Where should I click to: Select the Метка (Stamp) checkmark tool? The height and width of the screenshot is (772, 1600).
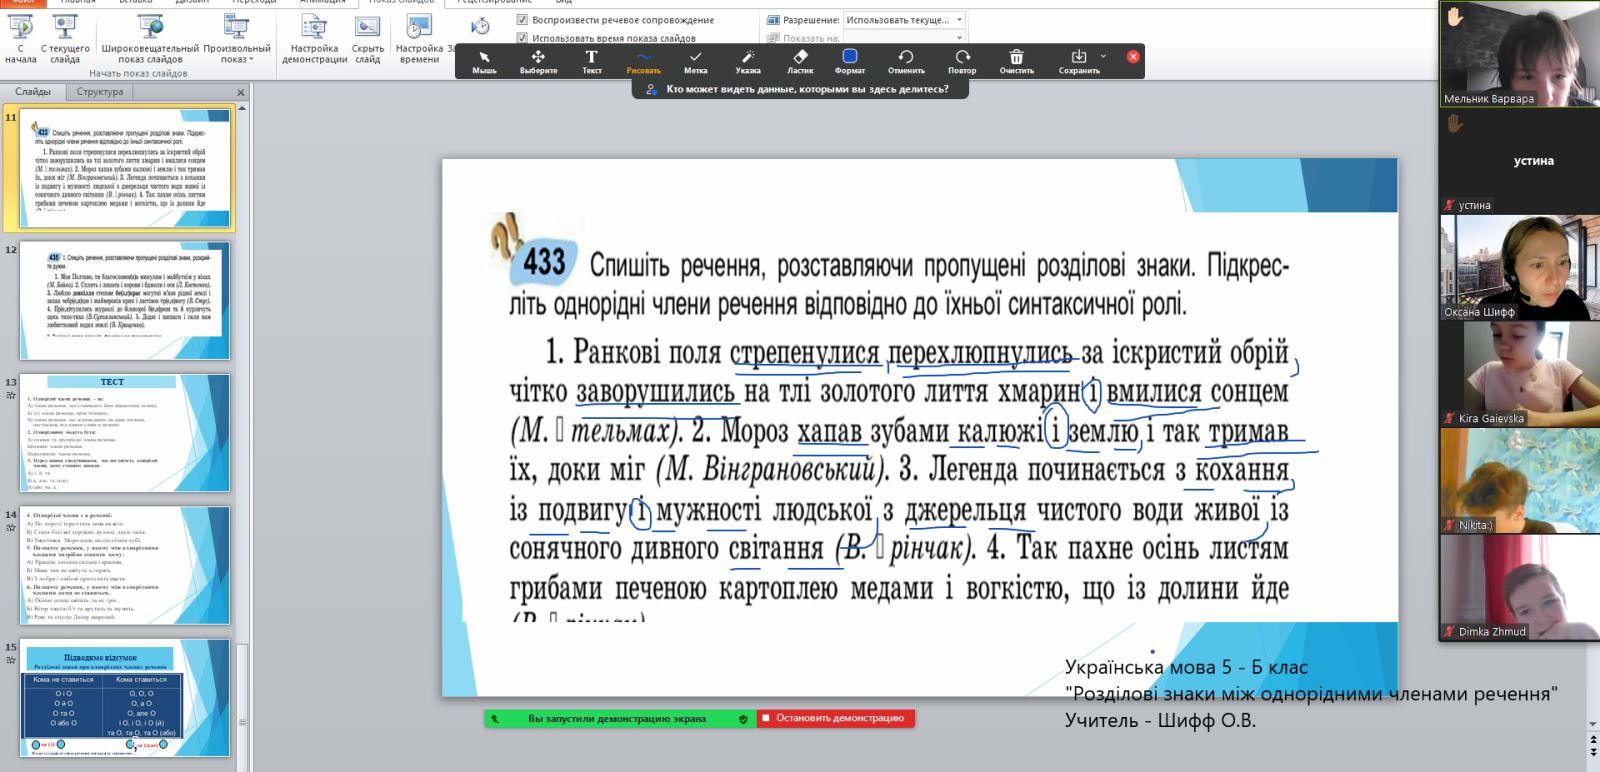(x=696, y=61)
